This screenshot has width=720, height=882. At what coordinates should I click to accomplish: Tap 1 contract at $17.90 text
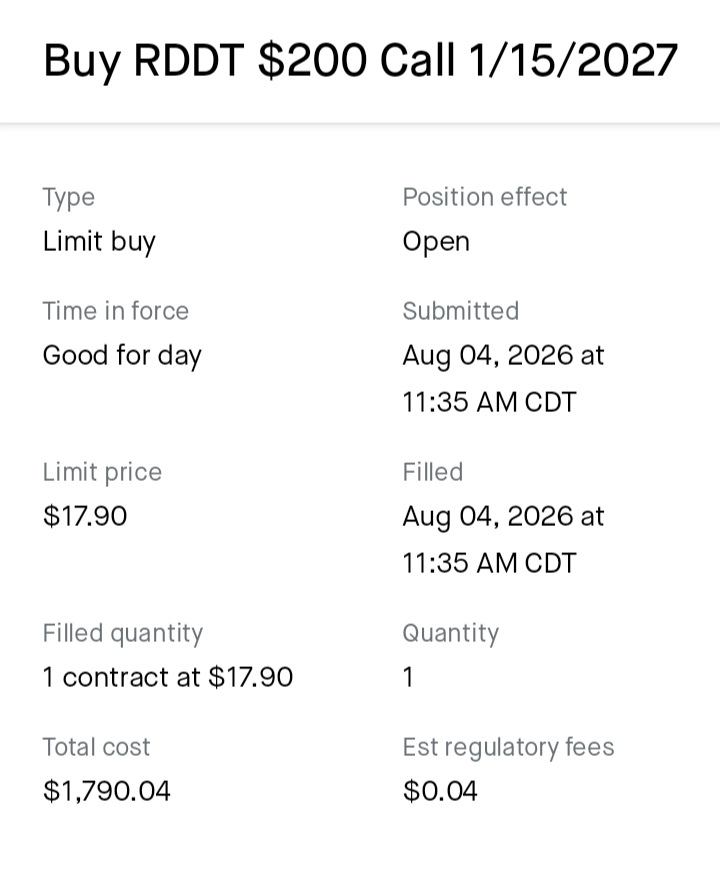(168, 677)
